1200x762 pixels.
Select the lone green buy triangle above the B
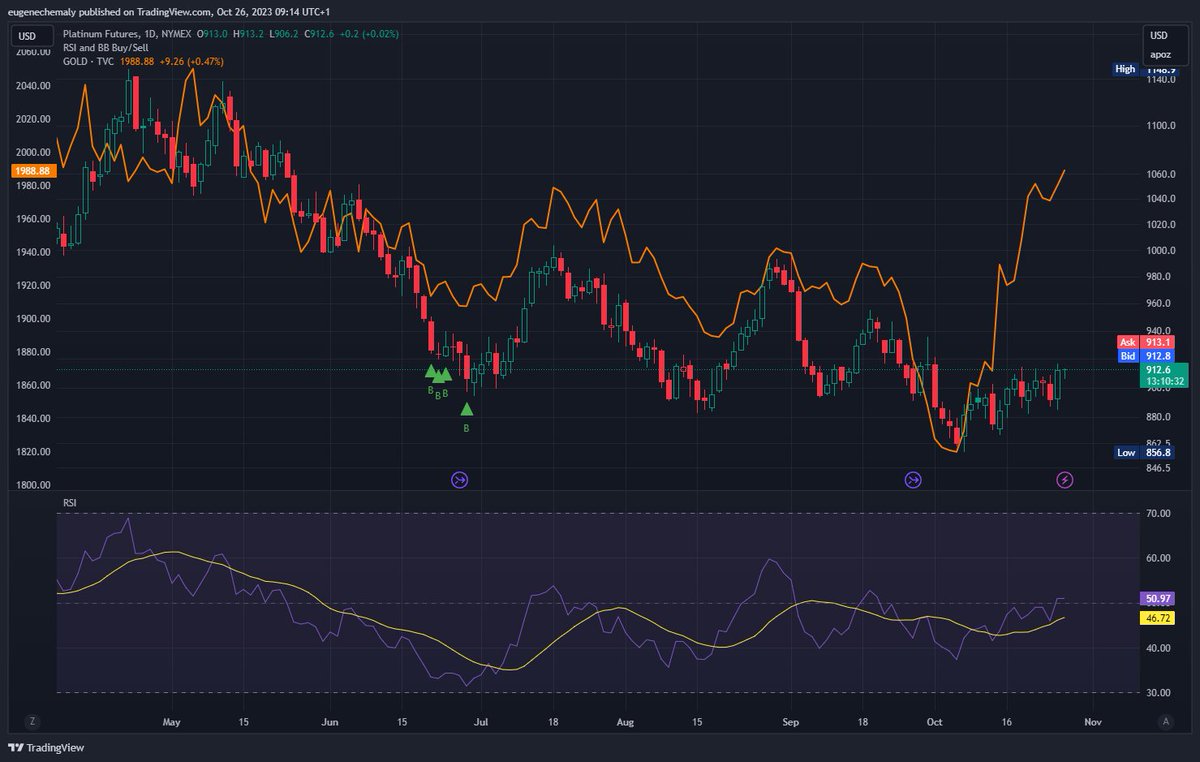click(x=467, y=408)
